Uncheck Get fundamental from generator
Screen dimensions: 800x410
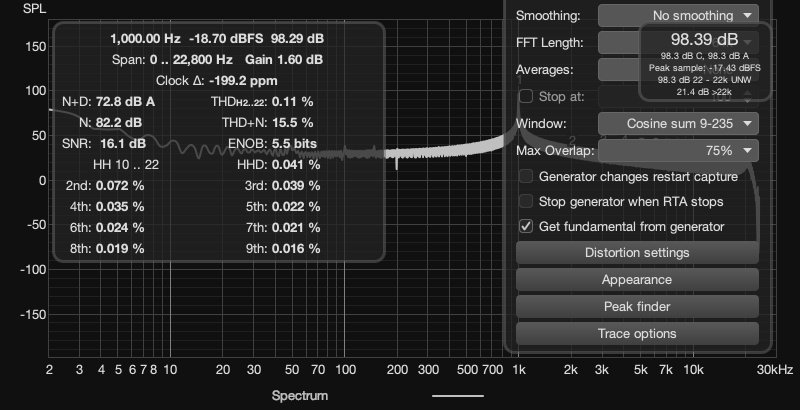pyautogui.click(x=527, y=227)
